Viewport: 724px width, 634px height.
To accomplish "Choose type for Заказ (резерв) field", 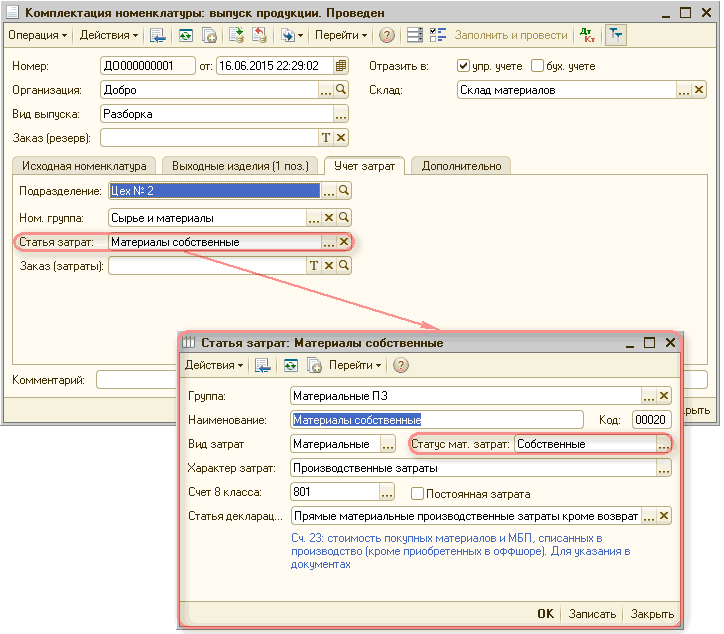I will 326,138.
